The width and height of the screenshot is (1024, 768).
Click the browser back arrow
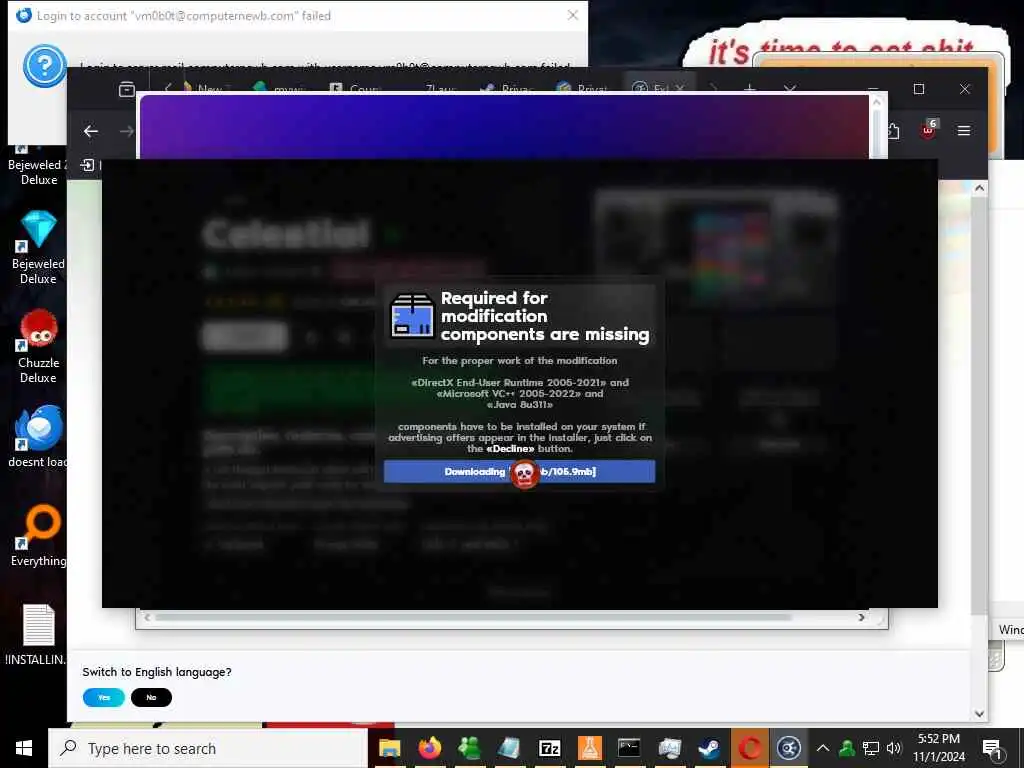(x=91, y=131)
